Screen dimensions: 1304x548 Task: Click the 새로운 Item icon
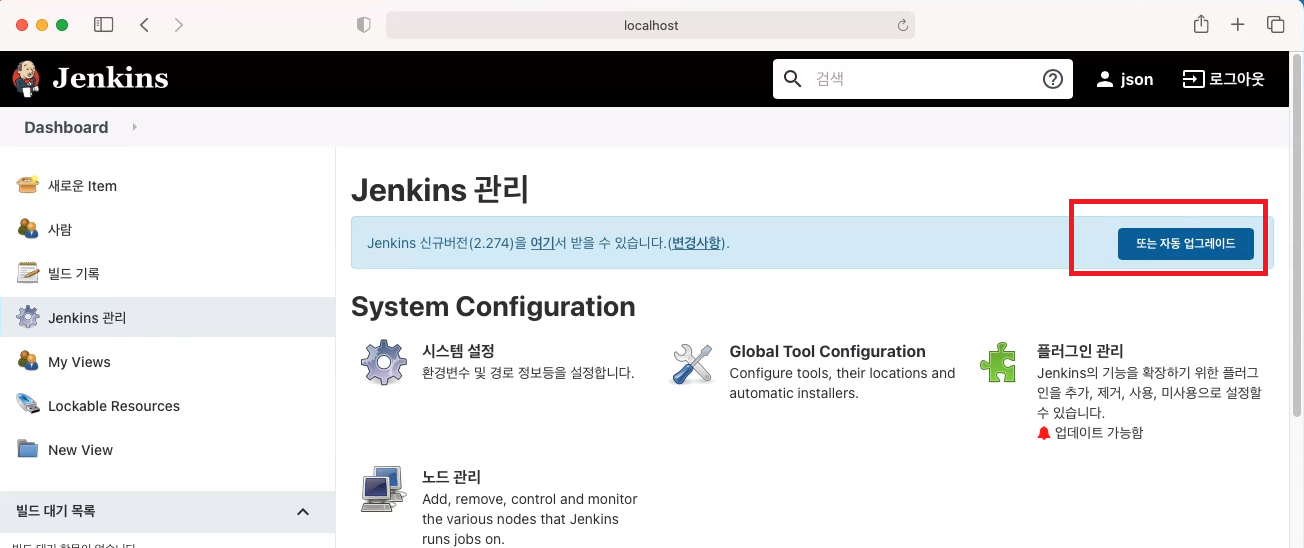pos(28,185)
